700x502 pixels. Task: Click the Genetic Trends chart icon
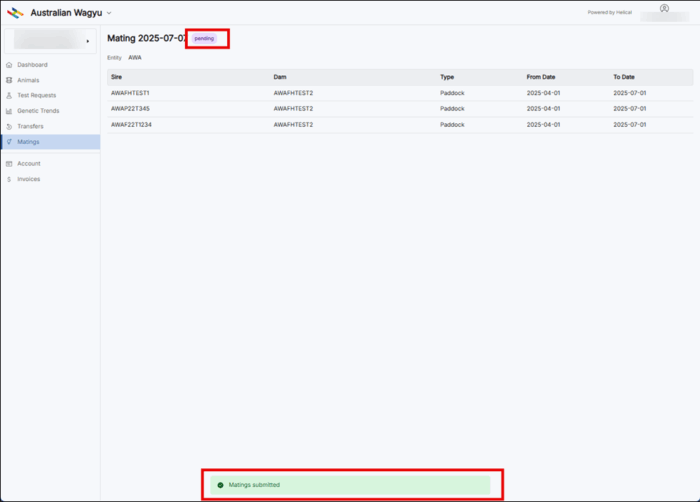[9, 111]
